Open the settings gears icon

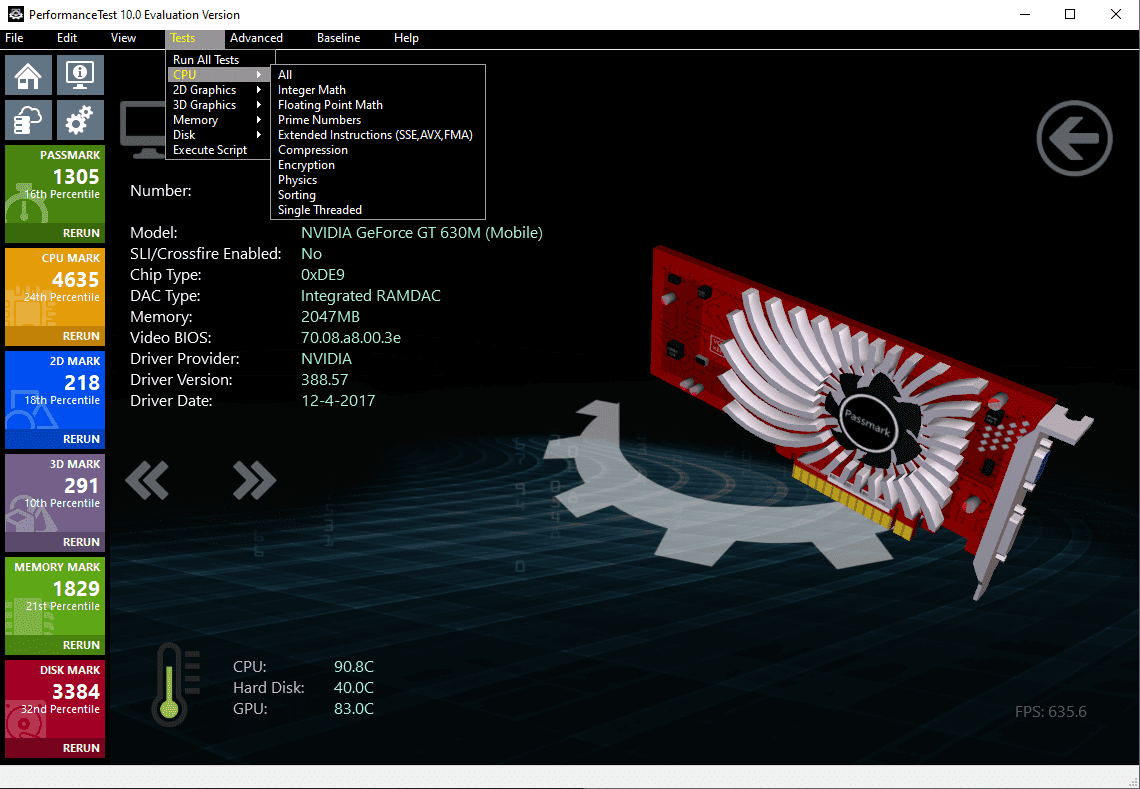pyautogui.click(x=80, y=120)
